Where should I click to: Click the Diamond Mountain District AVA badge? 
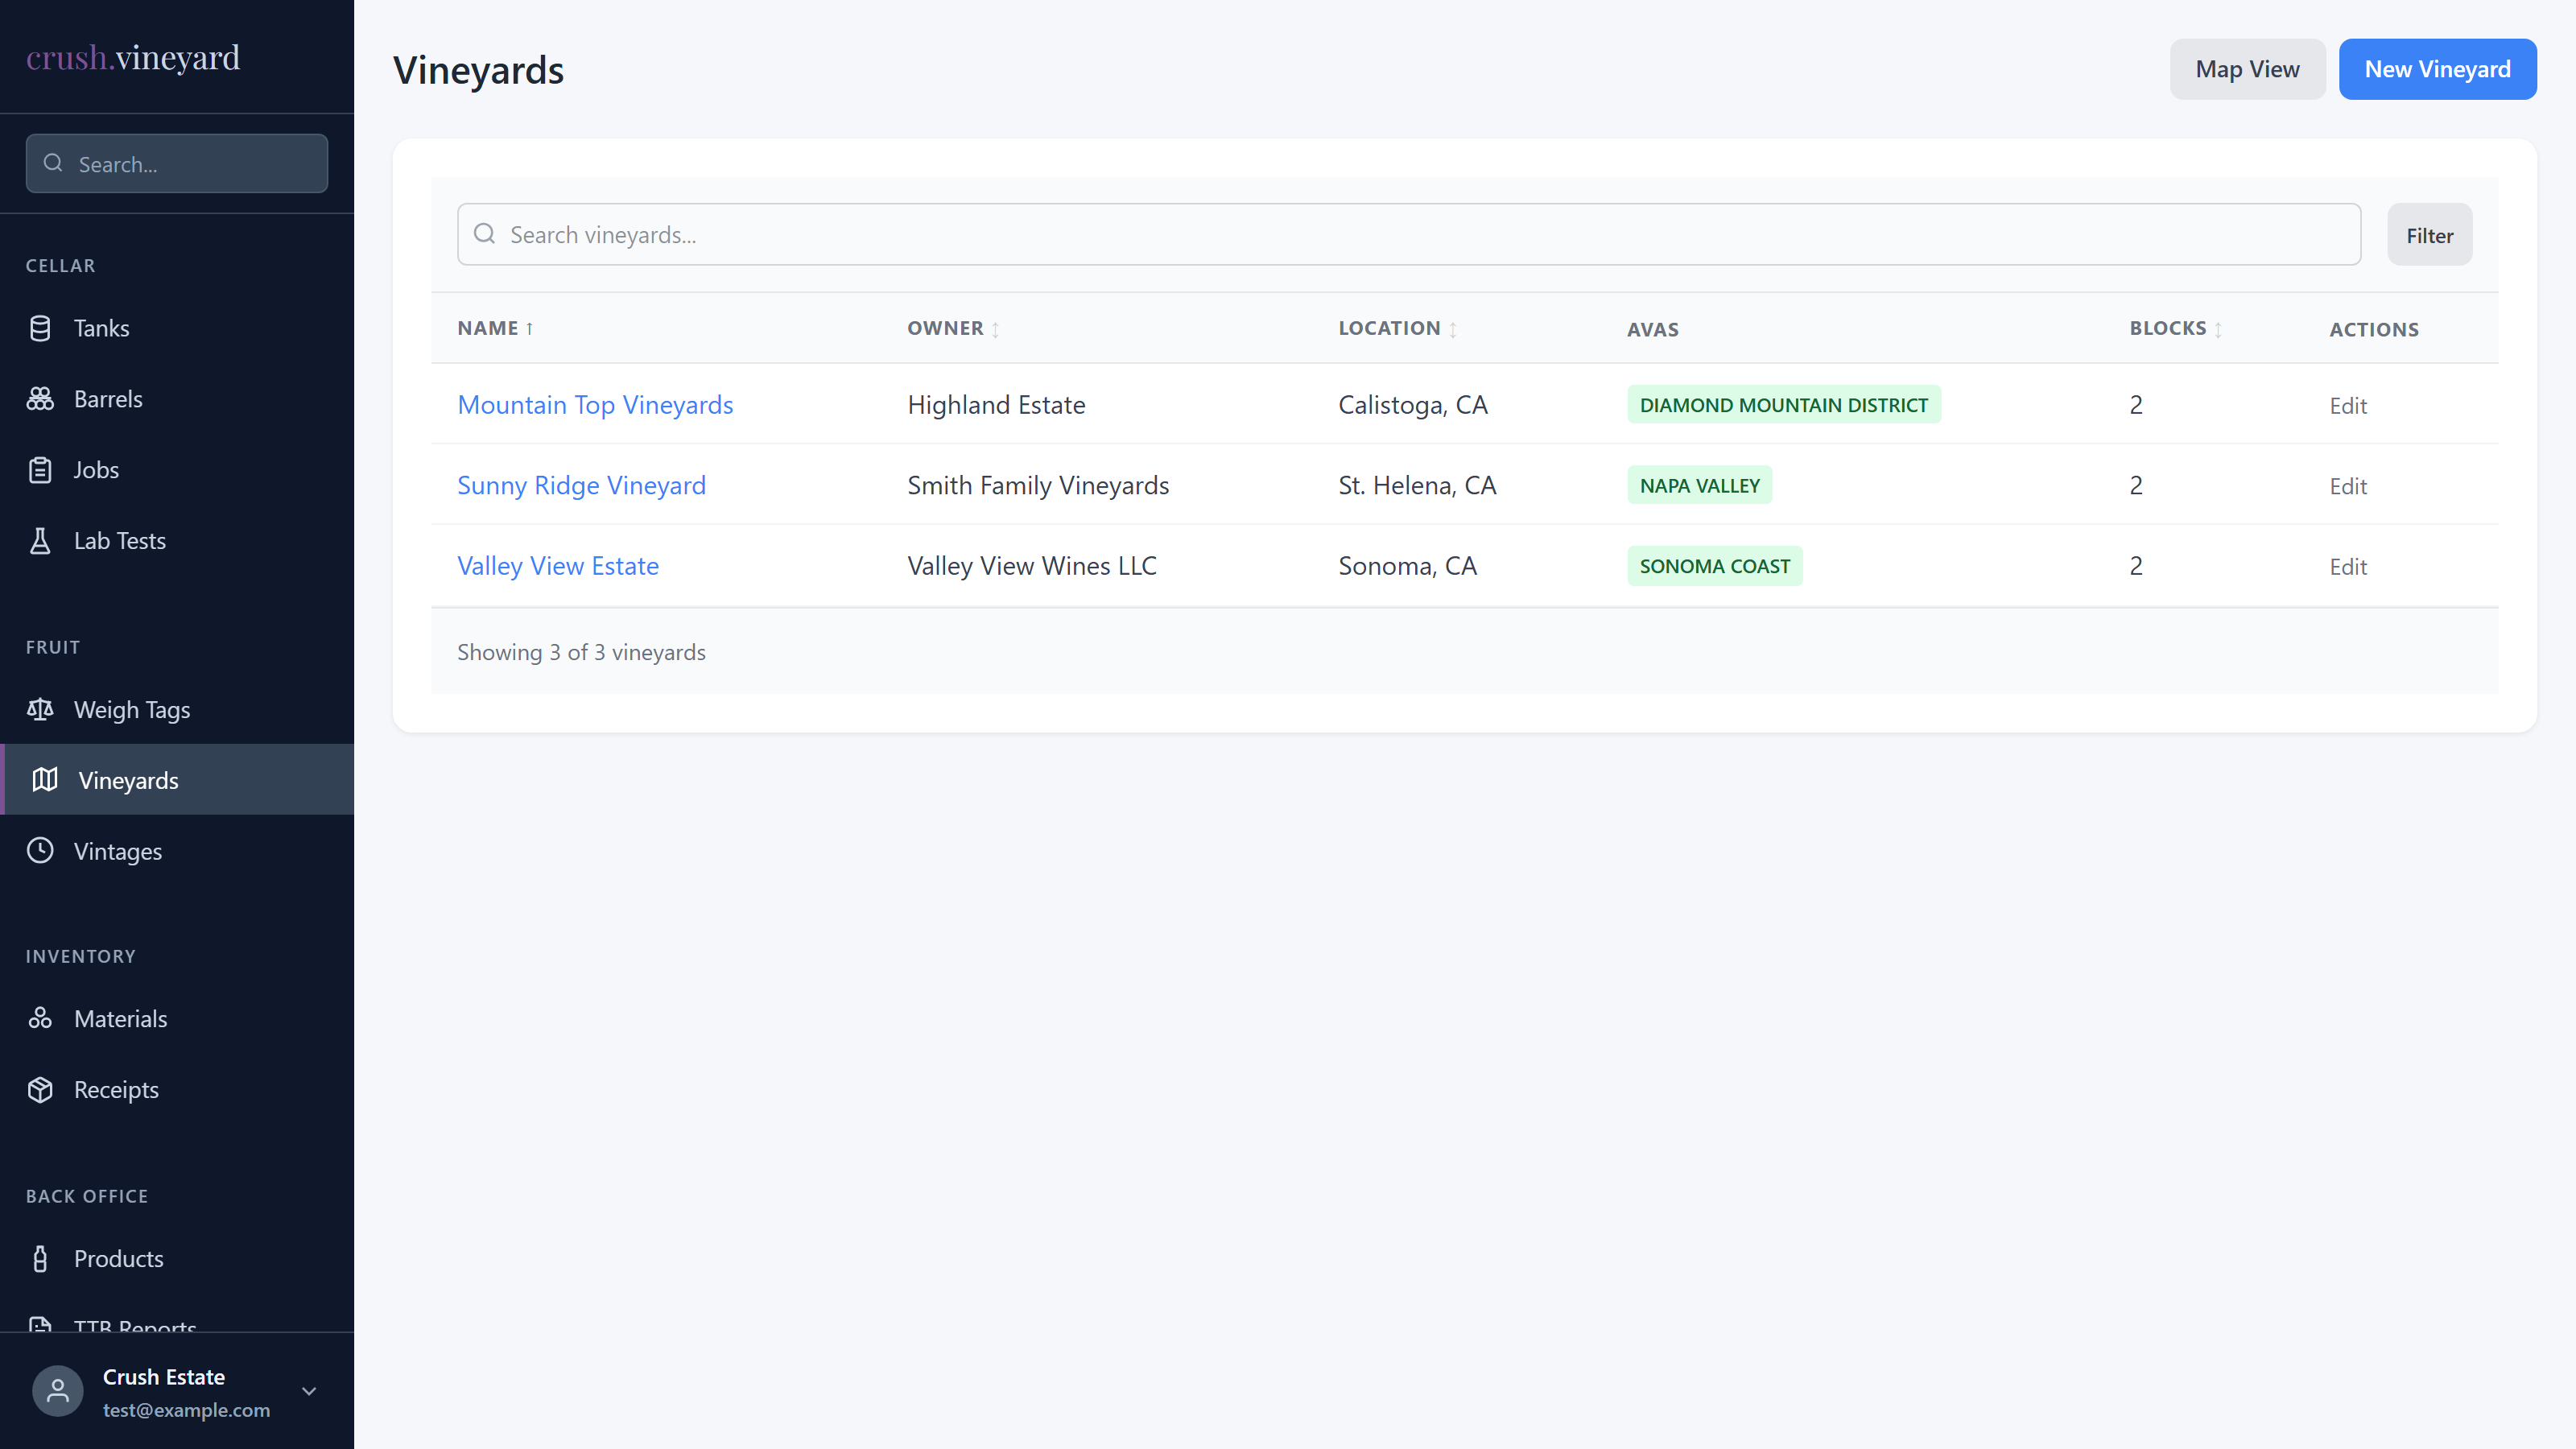point(1783,405)
